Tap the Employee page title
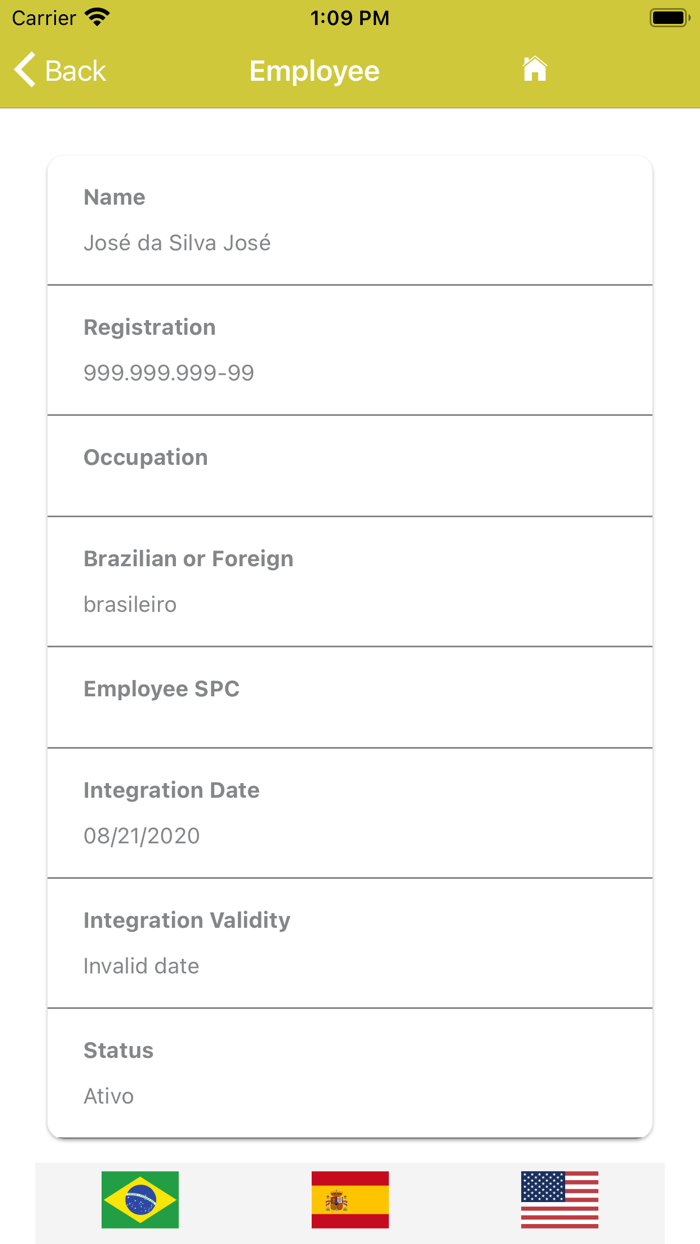The image size is (700, 1244). 314,71
